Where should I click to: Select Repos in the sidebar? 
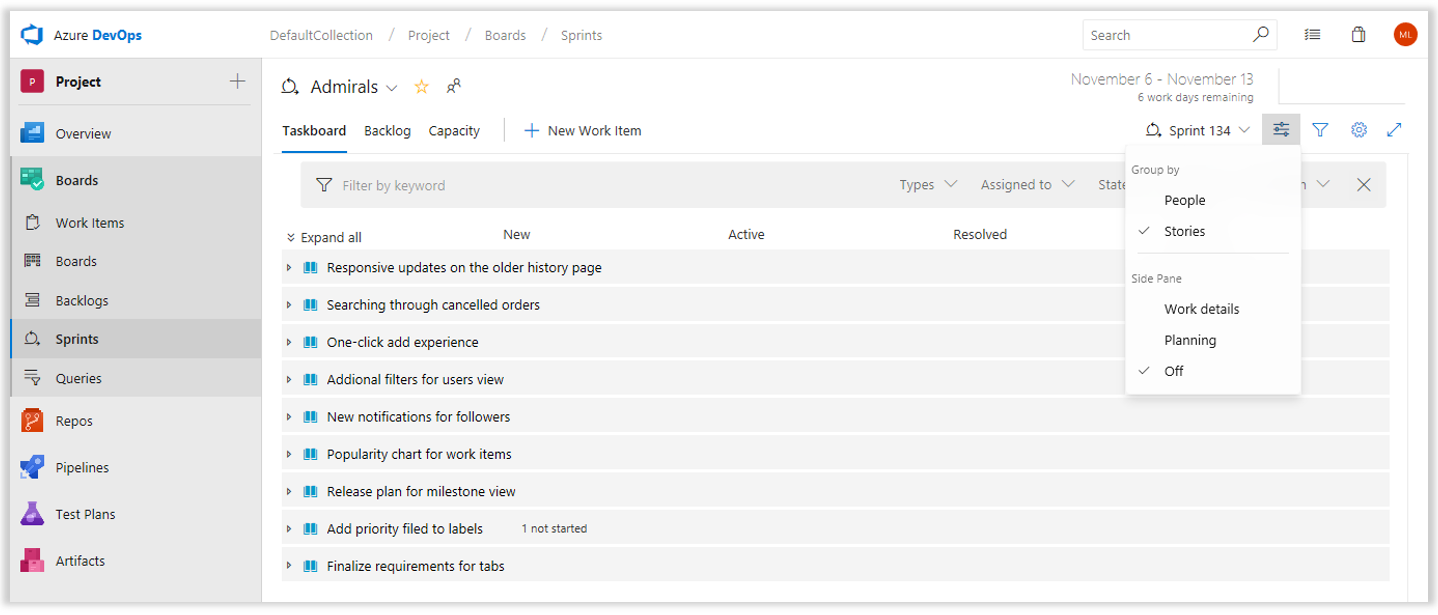click(x=75, y=420)
